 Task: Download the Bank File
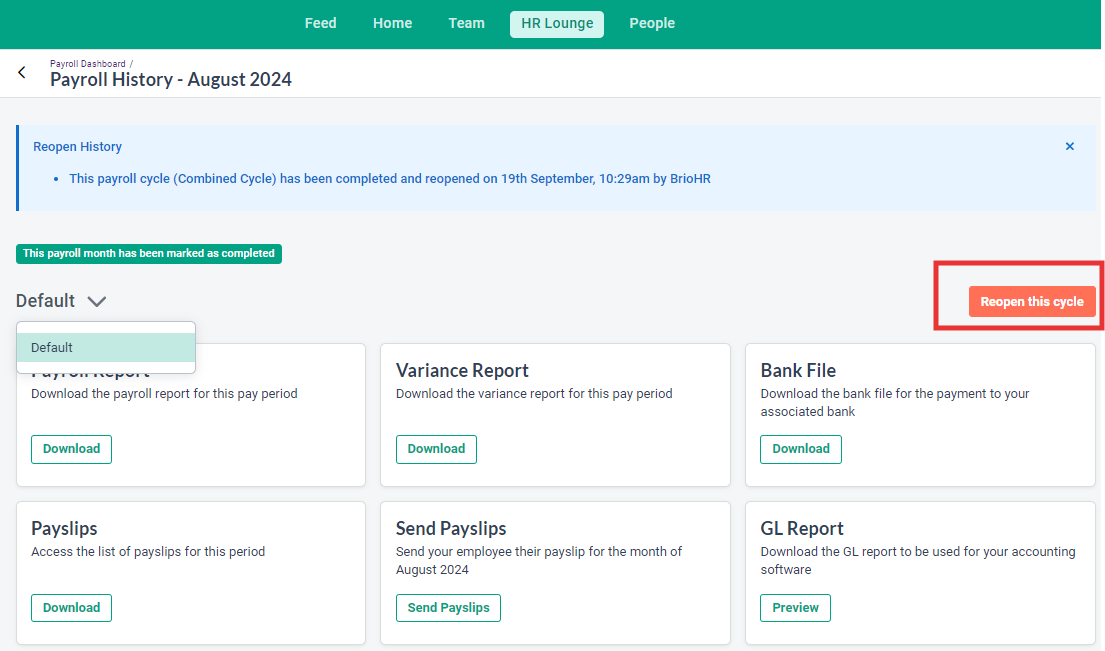coord(800,449)
